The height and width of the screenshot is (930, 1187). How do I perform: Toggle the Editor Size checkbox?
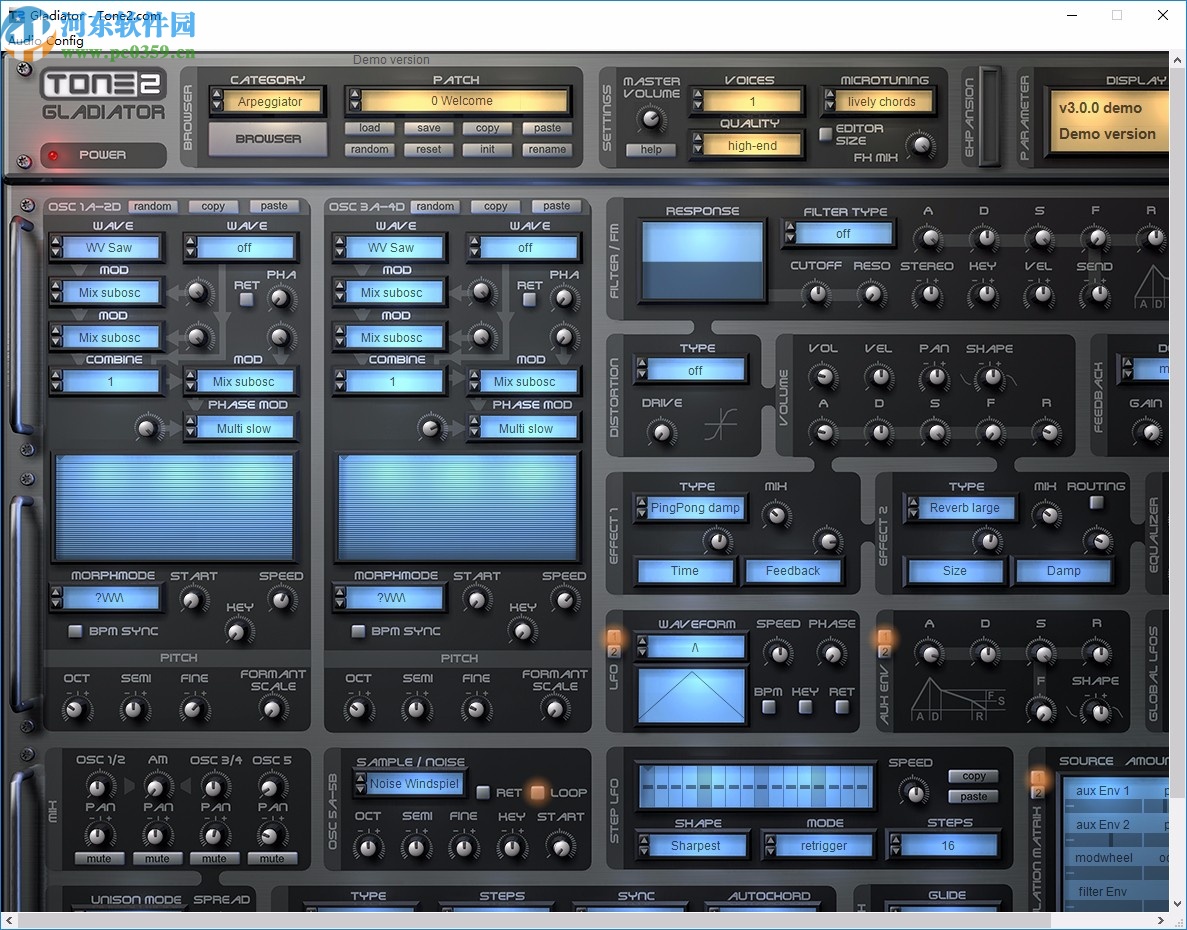click(826, 134)
